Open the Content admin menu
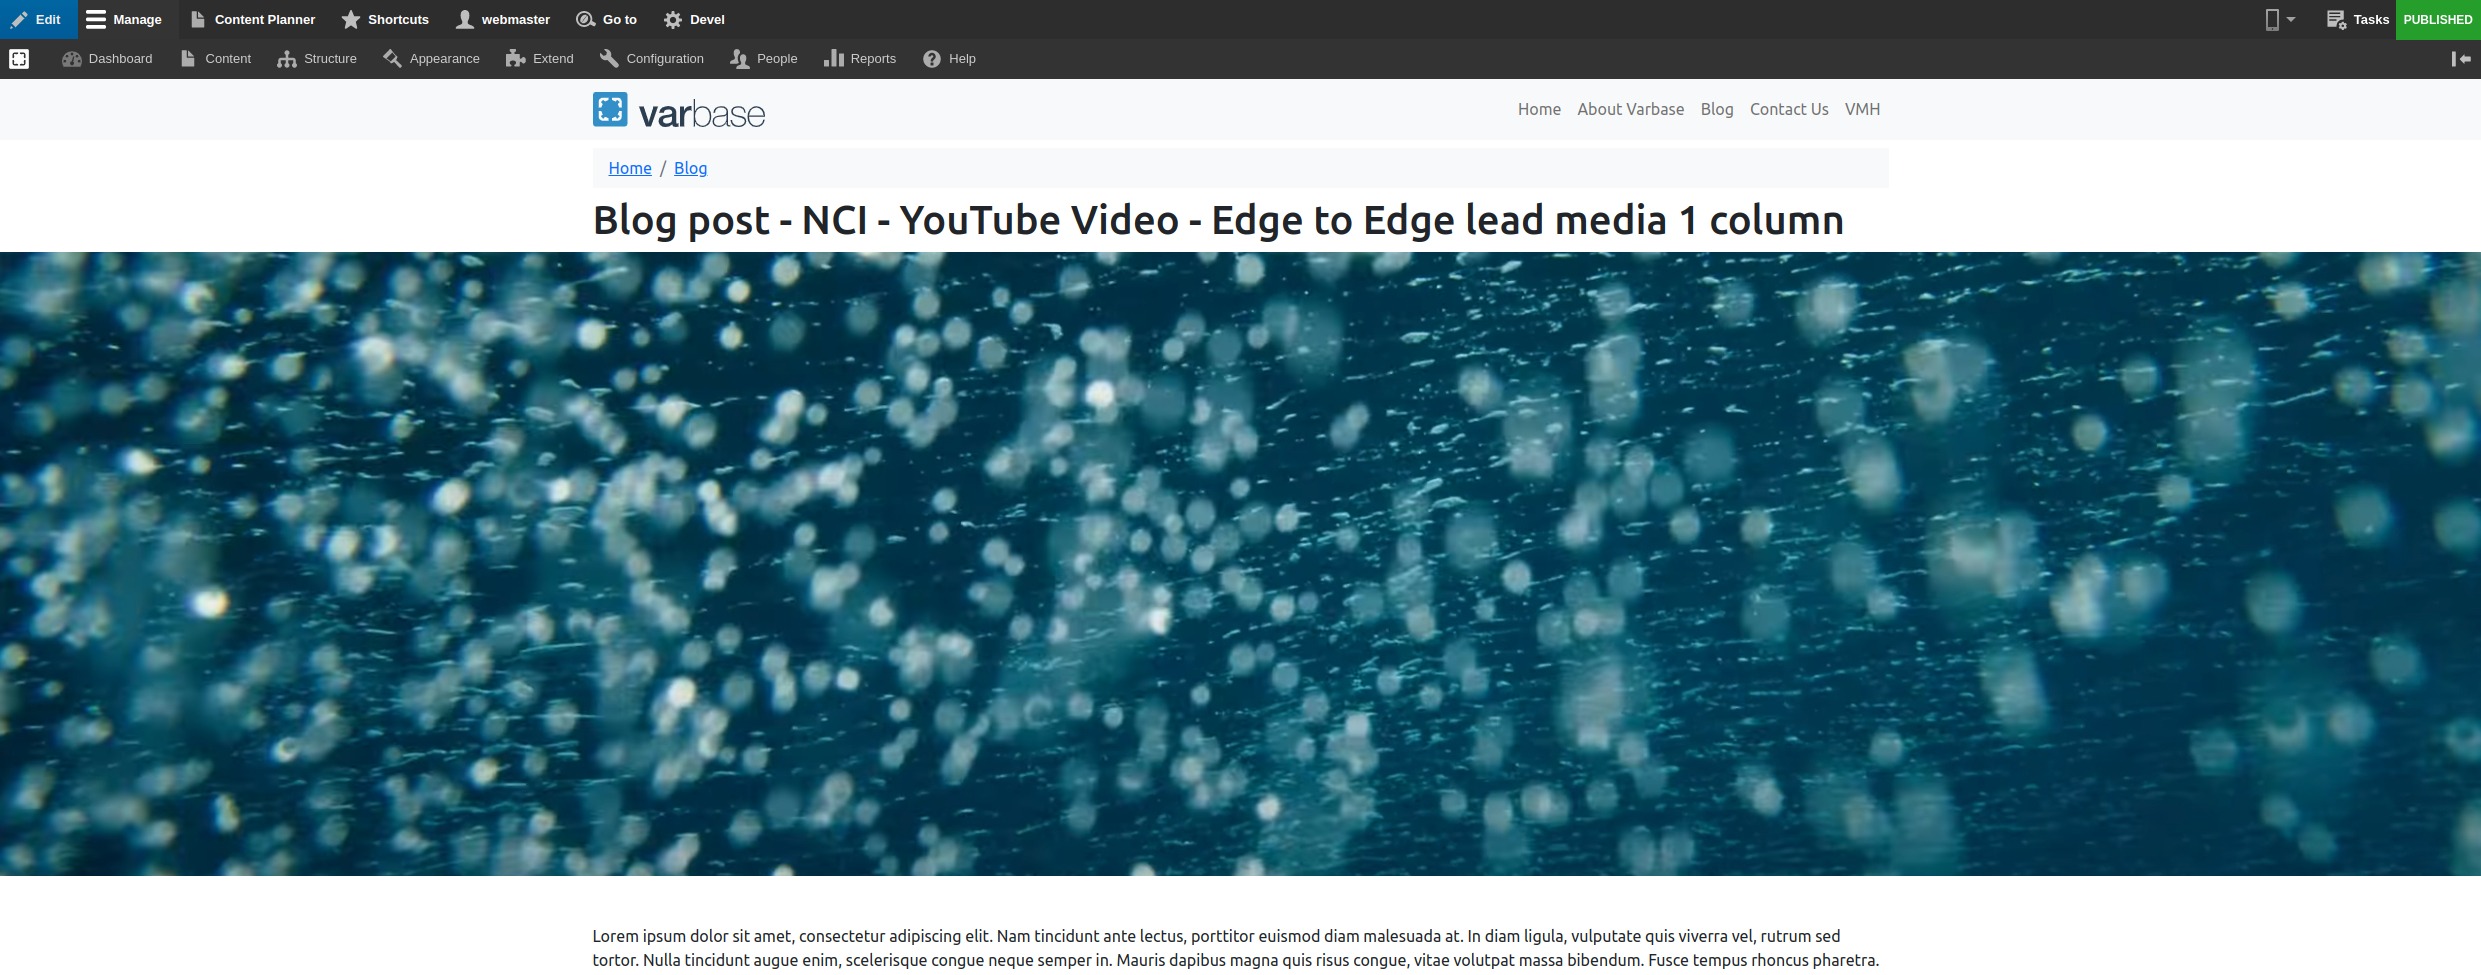Image resolution: width=2481 pixels, height=975 pixels. [x=216, y=59]
